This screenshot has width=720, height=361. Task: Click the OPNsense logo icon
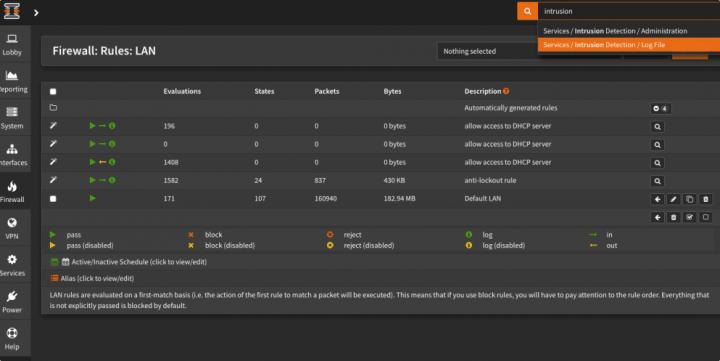11,11
